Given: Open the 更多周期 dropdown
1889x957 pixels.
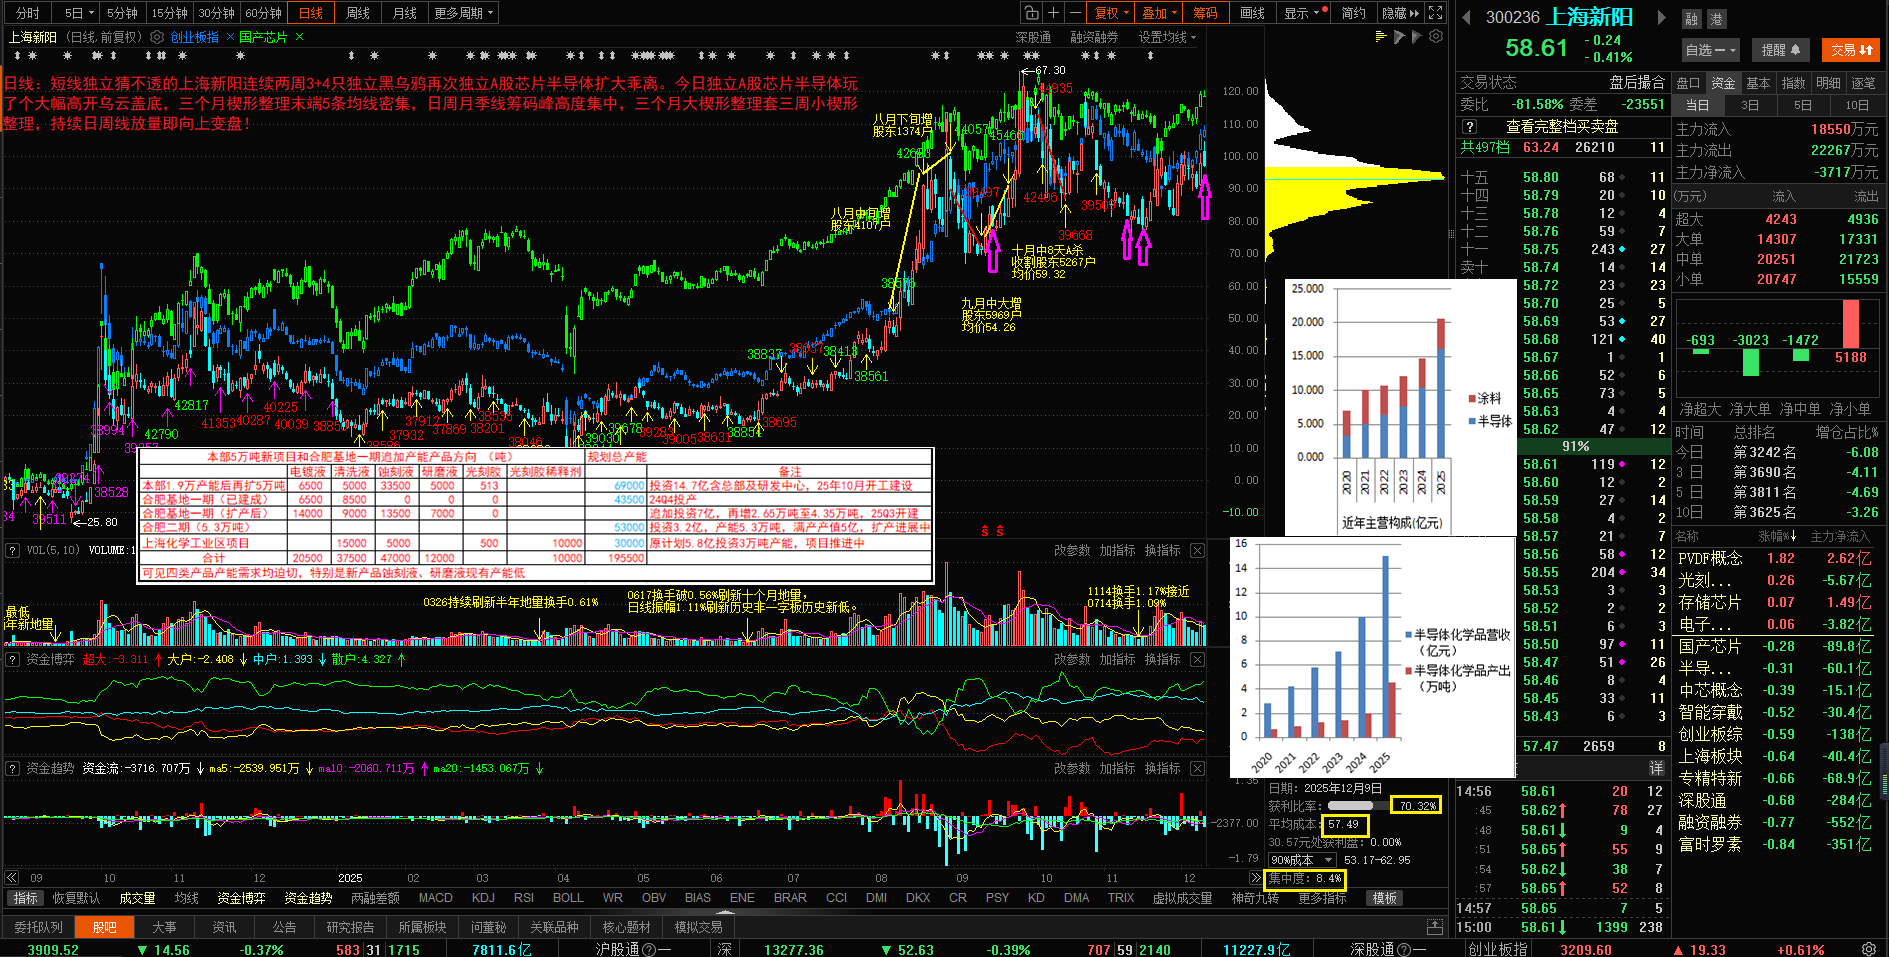Looking at the screenshot, I should 463,13.
